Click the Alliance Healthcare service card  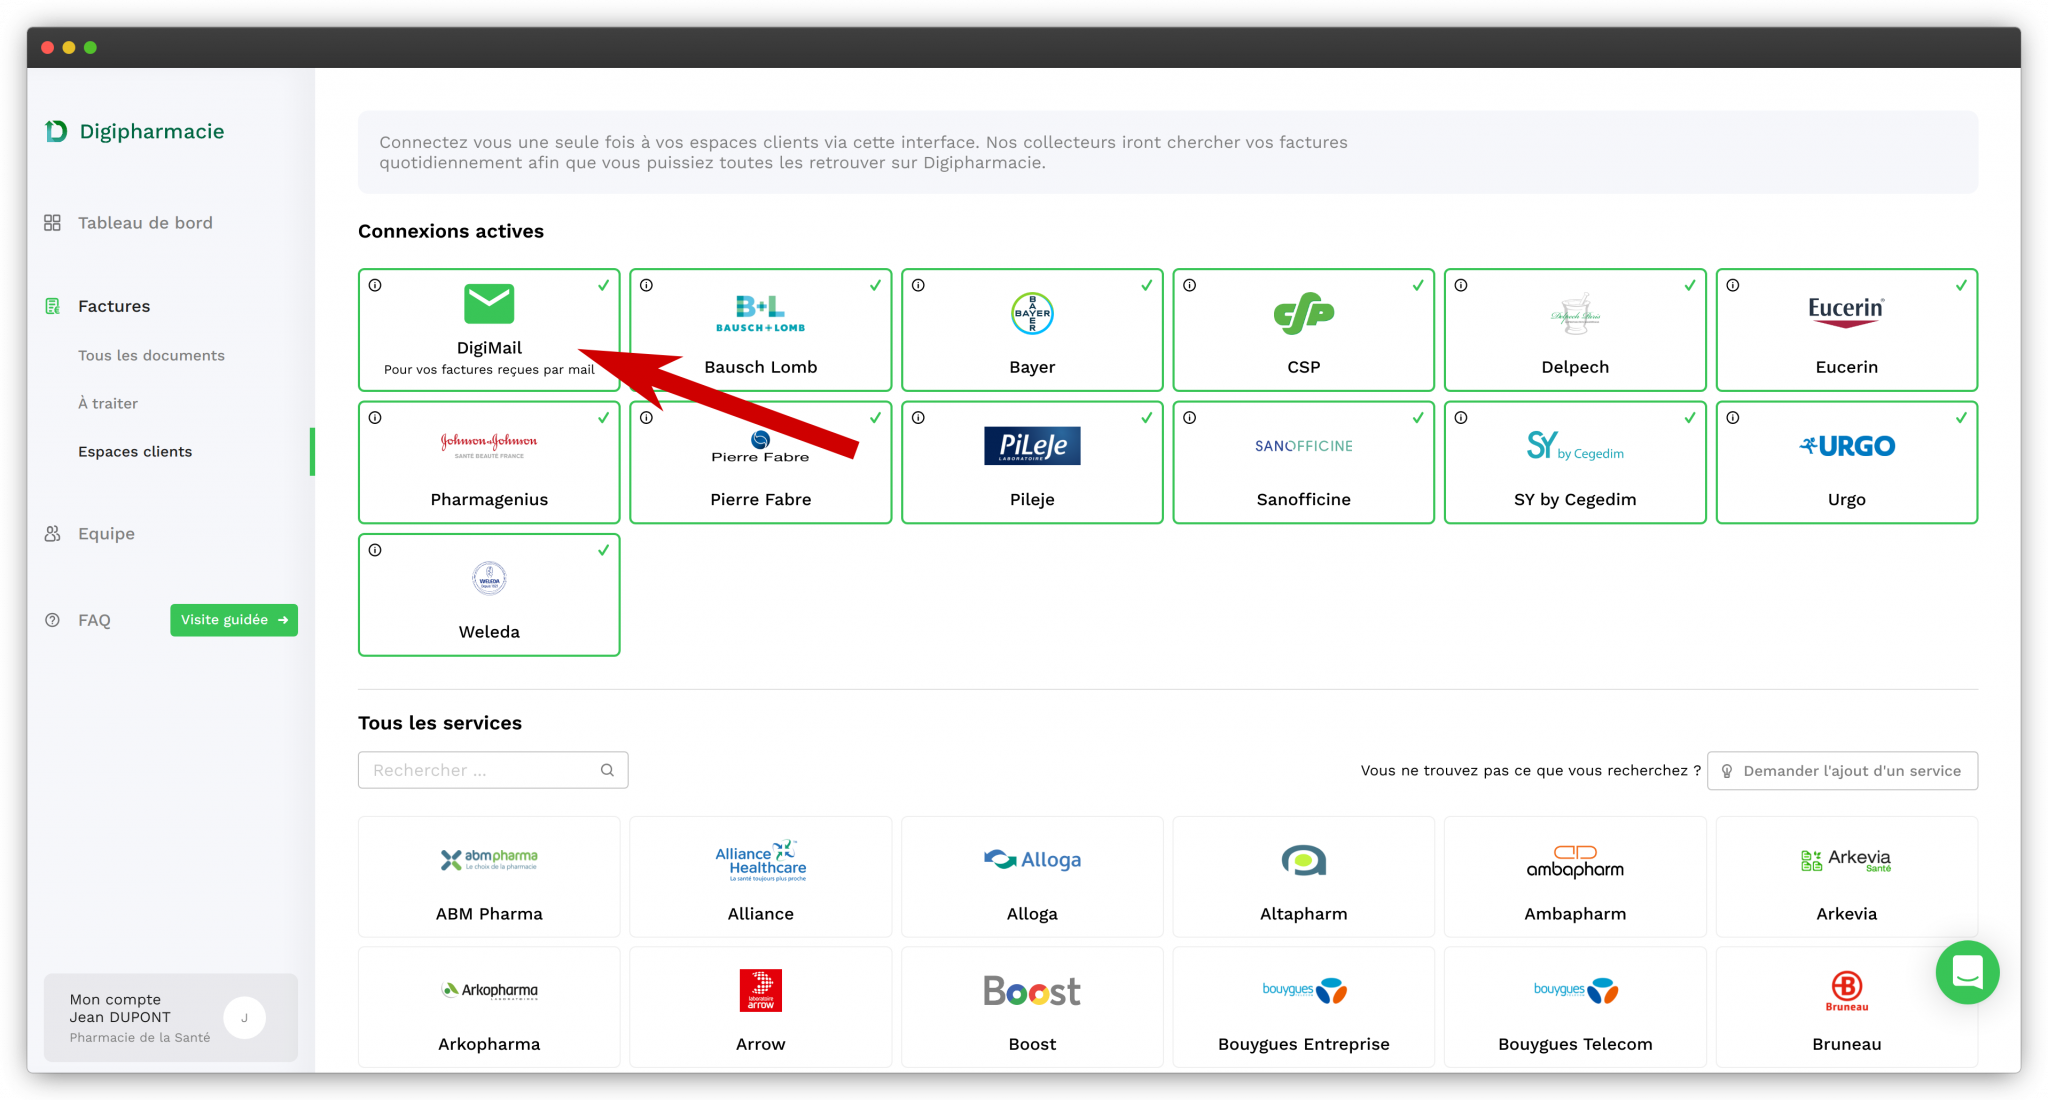coord(760,876)
